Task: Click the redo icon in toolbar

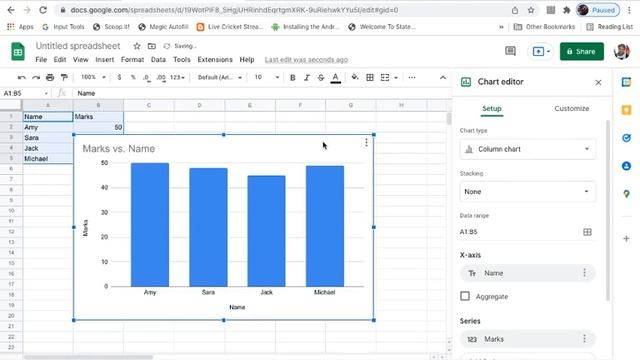Action: click(x=36, y=77)
